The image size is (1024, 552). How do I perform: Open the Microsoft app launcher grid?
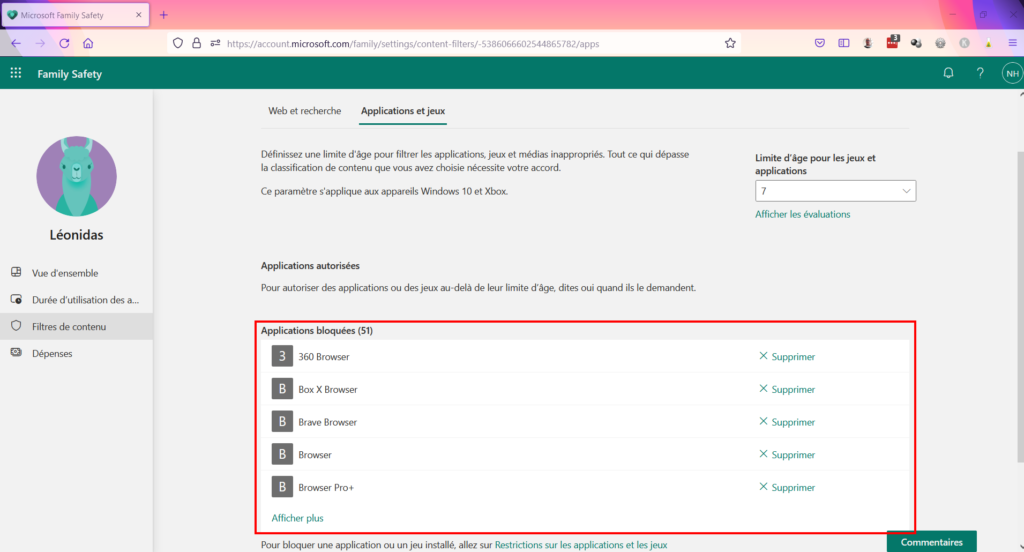coord(16,73)
